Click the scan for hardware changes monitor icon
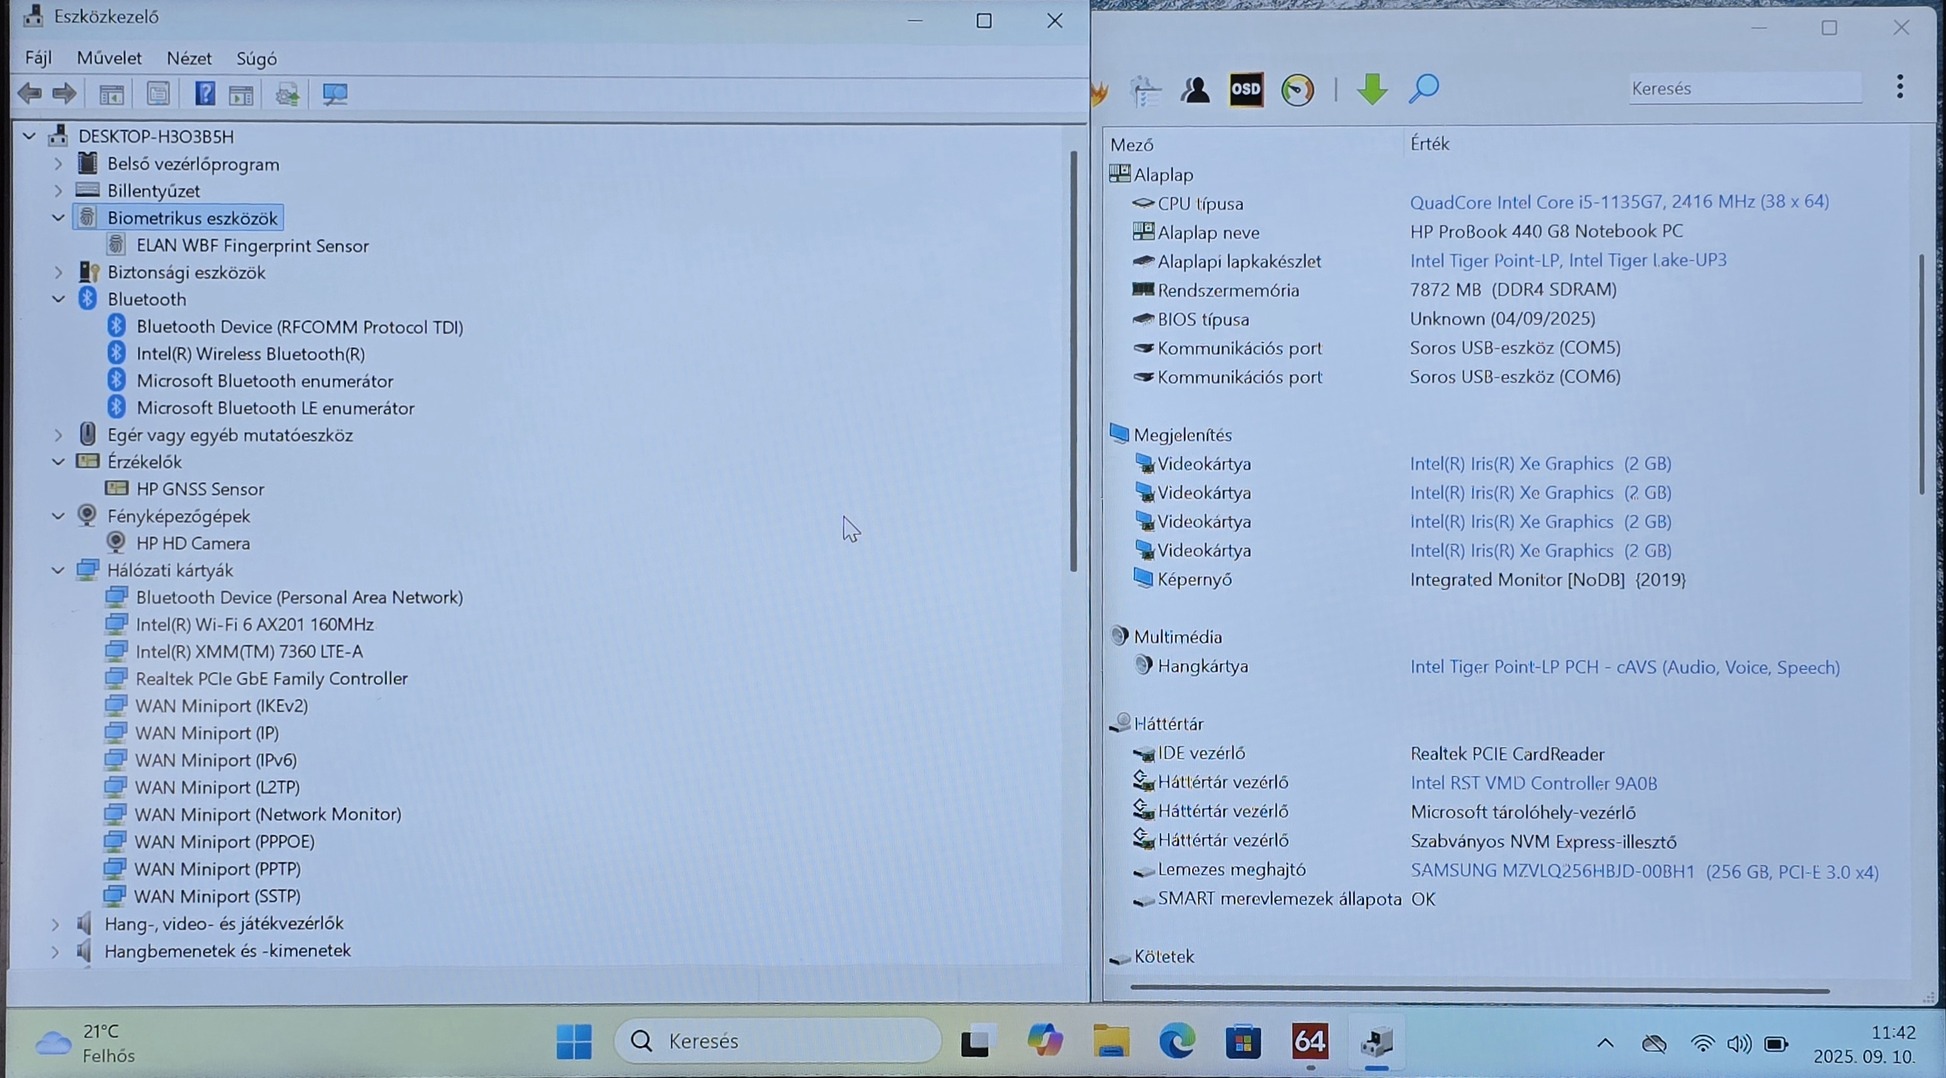Image resolution: width=1946 pixels, height=1078 pixels. [335, 94]
